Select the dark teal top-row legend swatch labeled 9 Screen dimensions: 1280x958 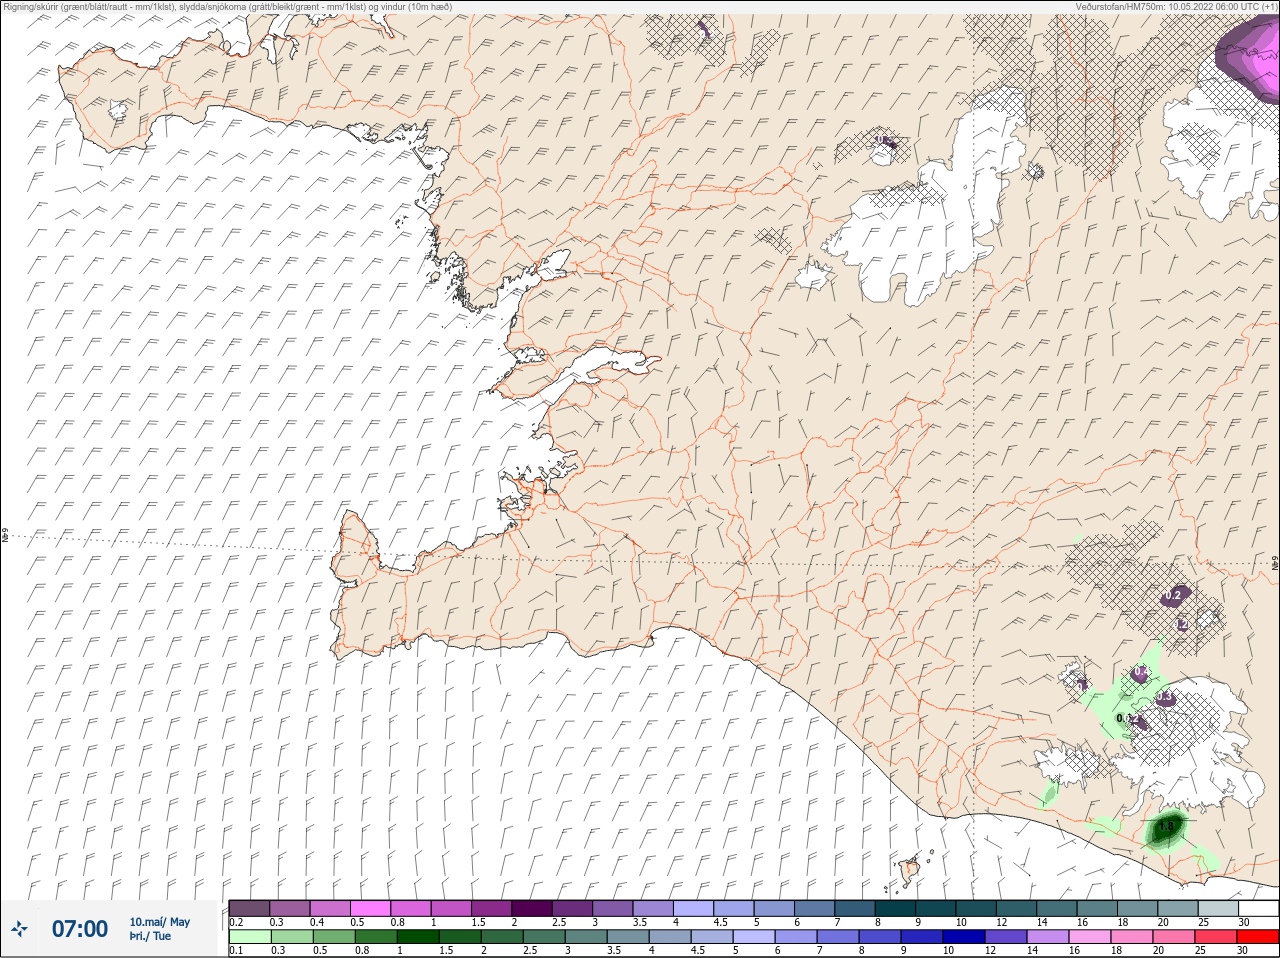[936, 908]
